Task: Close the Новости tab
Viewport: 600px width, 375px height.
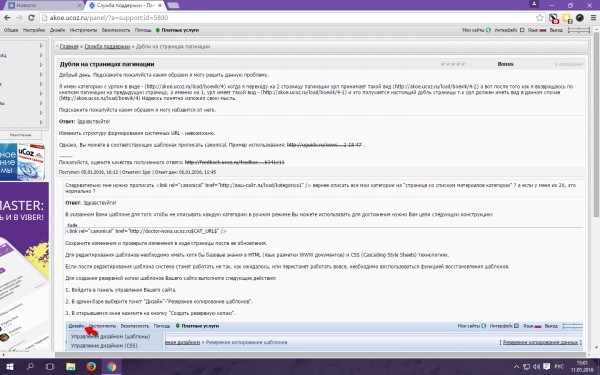Action: pos(80,5)
